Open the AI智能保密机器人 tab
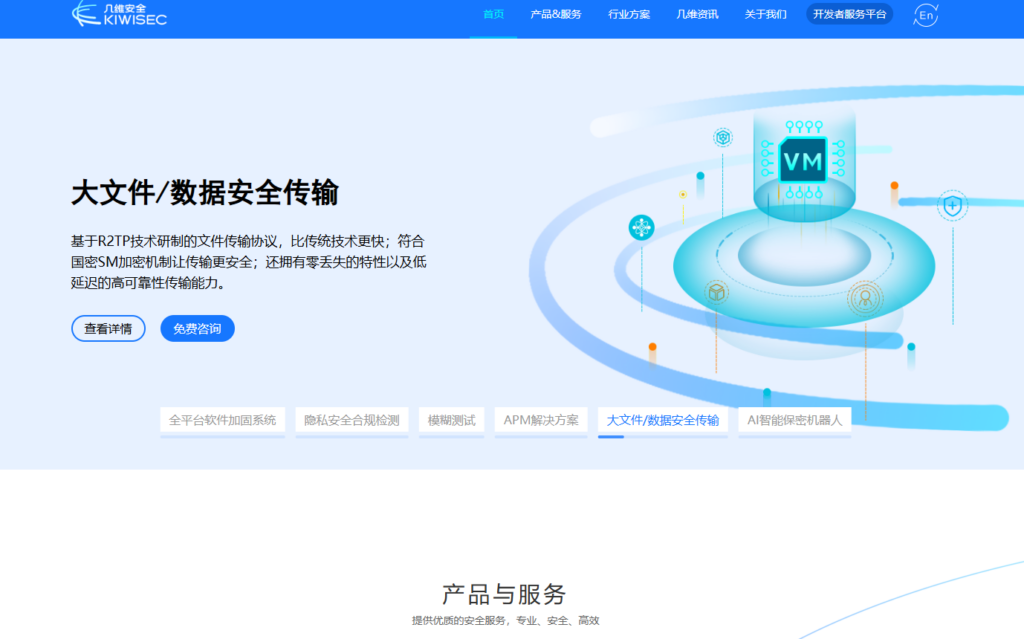The width and height of the screenshot is (1024, 639). pyautogui.click(x=793, y=421)
